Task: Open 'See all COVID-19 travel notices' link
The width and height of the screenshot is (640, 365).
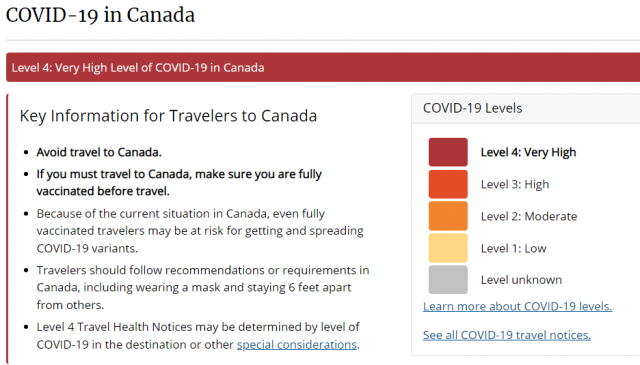Action: tap(507, 335)
